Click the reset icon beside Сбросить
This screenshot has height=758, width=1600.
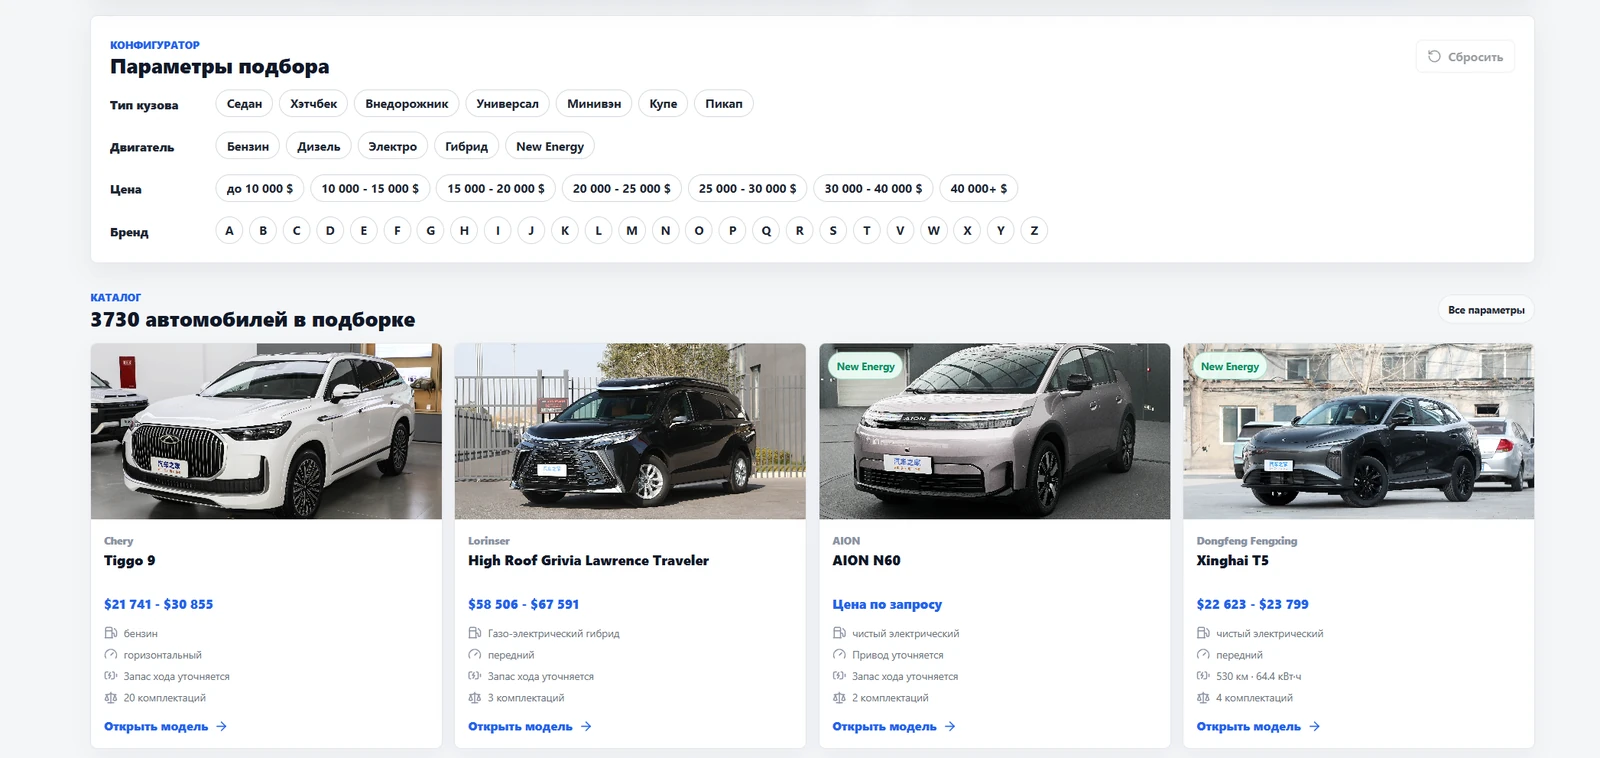(x=1434, y=56)
